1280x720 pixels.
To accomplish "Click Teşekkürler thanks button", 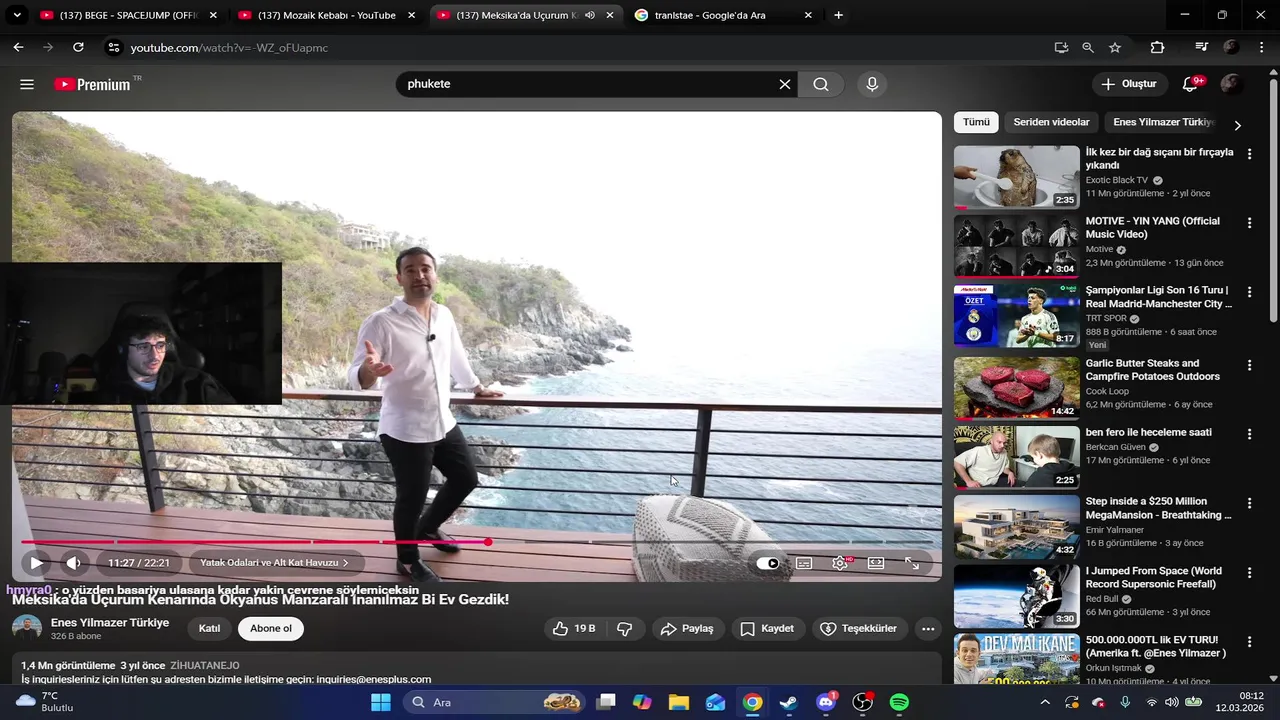I will pyautogui.click(x=858, y=629).
